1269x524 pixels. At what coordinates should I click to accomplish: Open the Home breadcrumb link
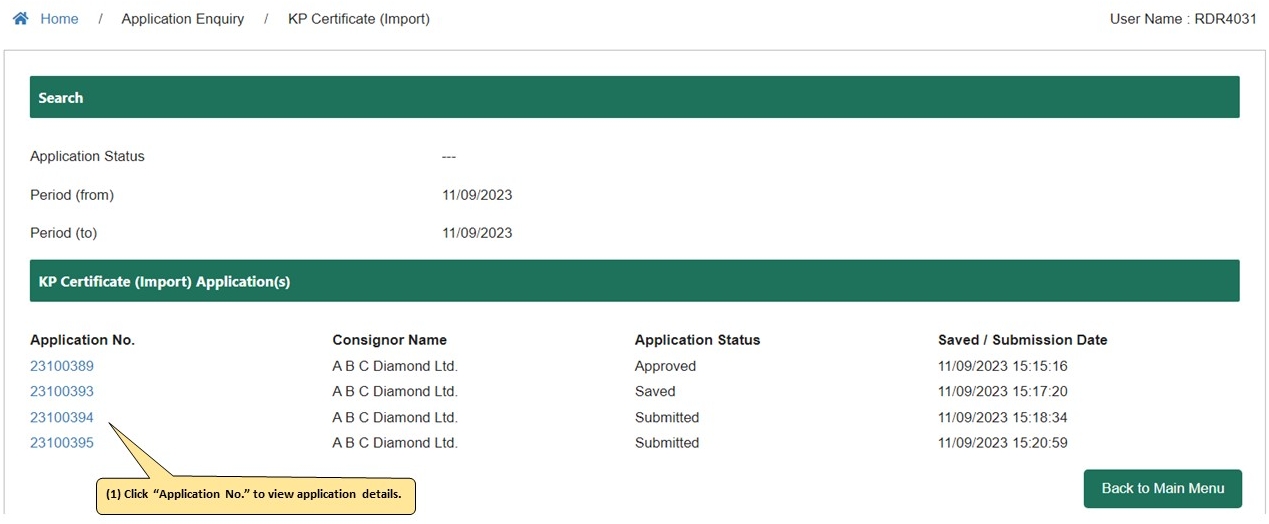[59, 19]
